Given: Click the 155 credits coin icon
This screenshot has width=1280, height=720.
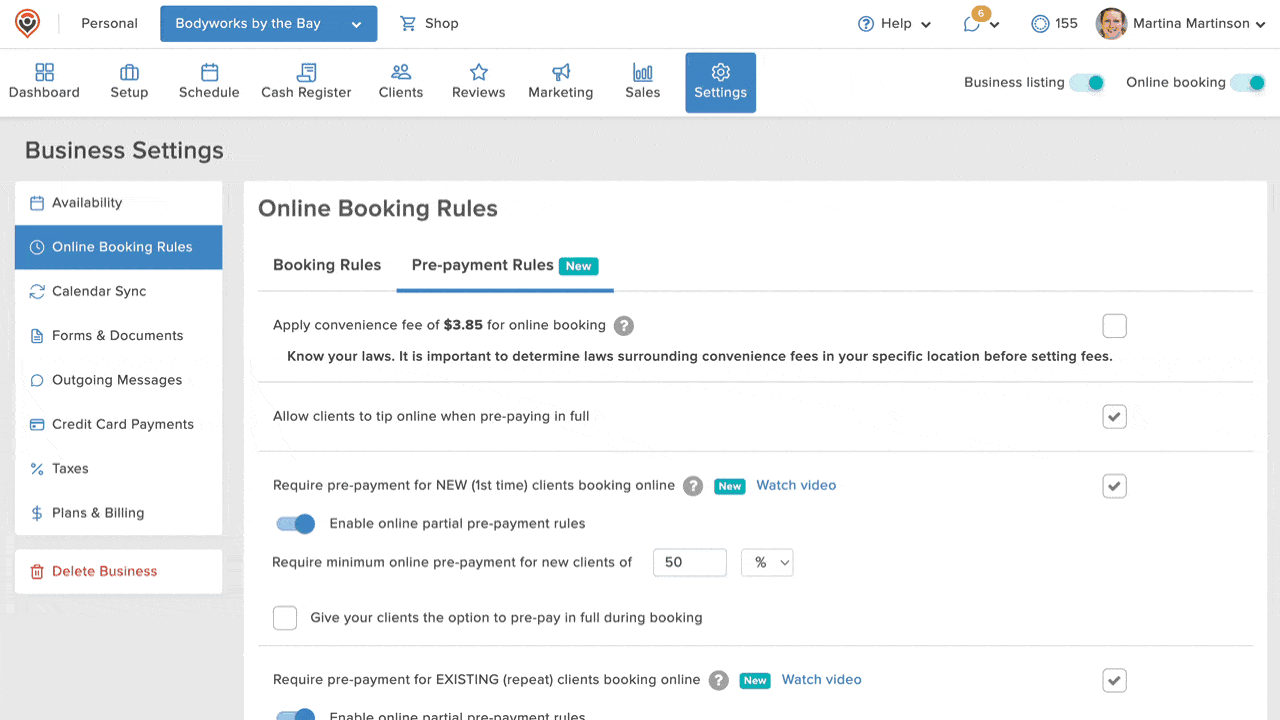Looking at the screenshot, I should pos(1041,24).
